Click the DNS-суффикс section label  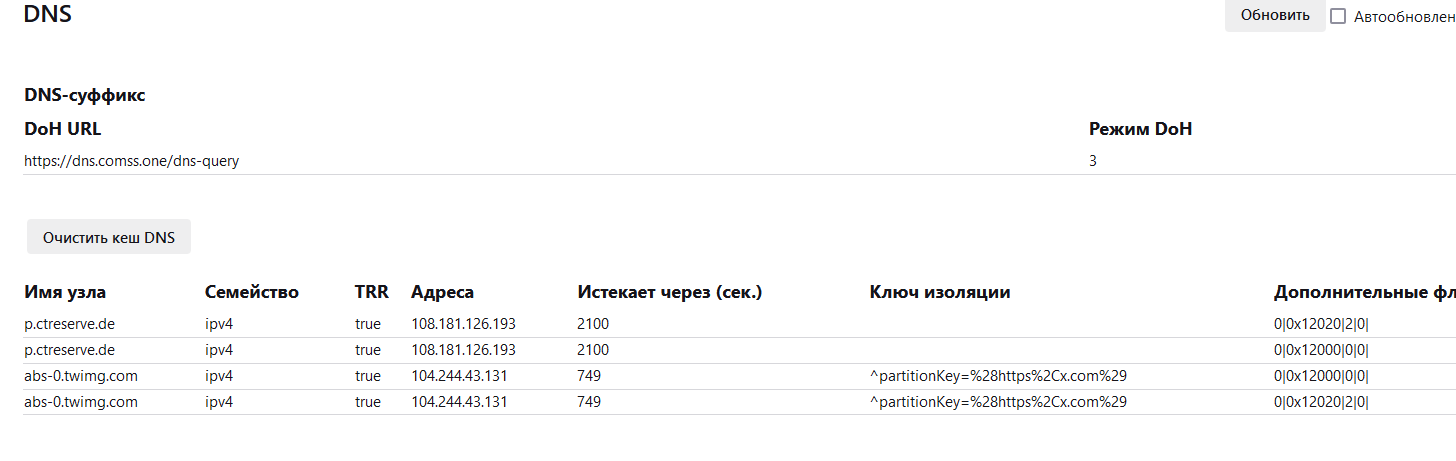(85, 96)
